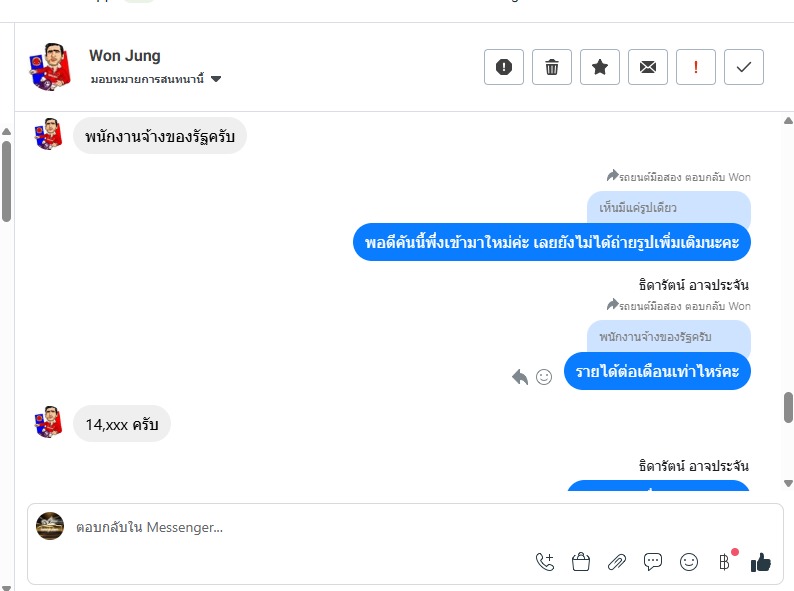Image resolution: width=794 pixels, height=591 pixels.
Task: Open the emoji picker in reply box
Action: (689, 562)
